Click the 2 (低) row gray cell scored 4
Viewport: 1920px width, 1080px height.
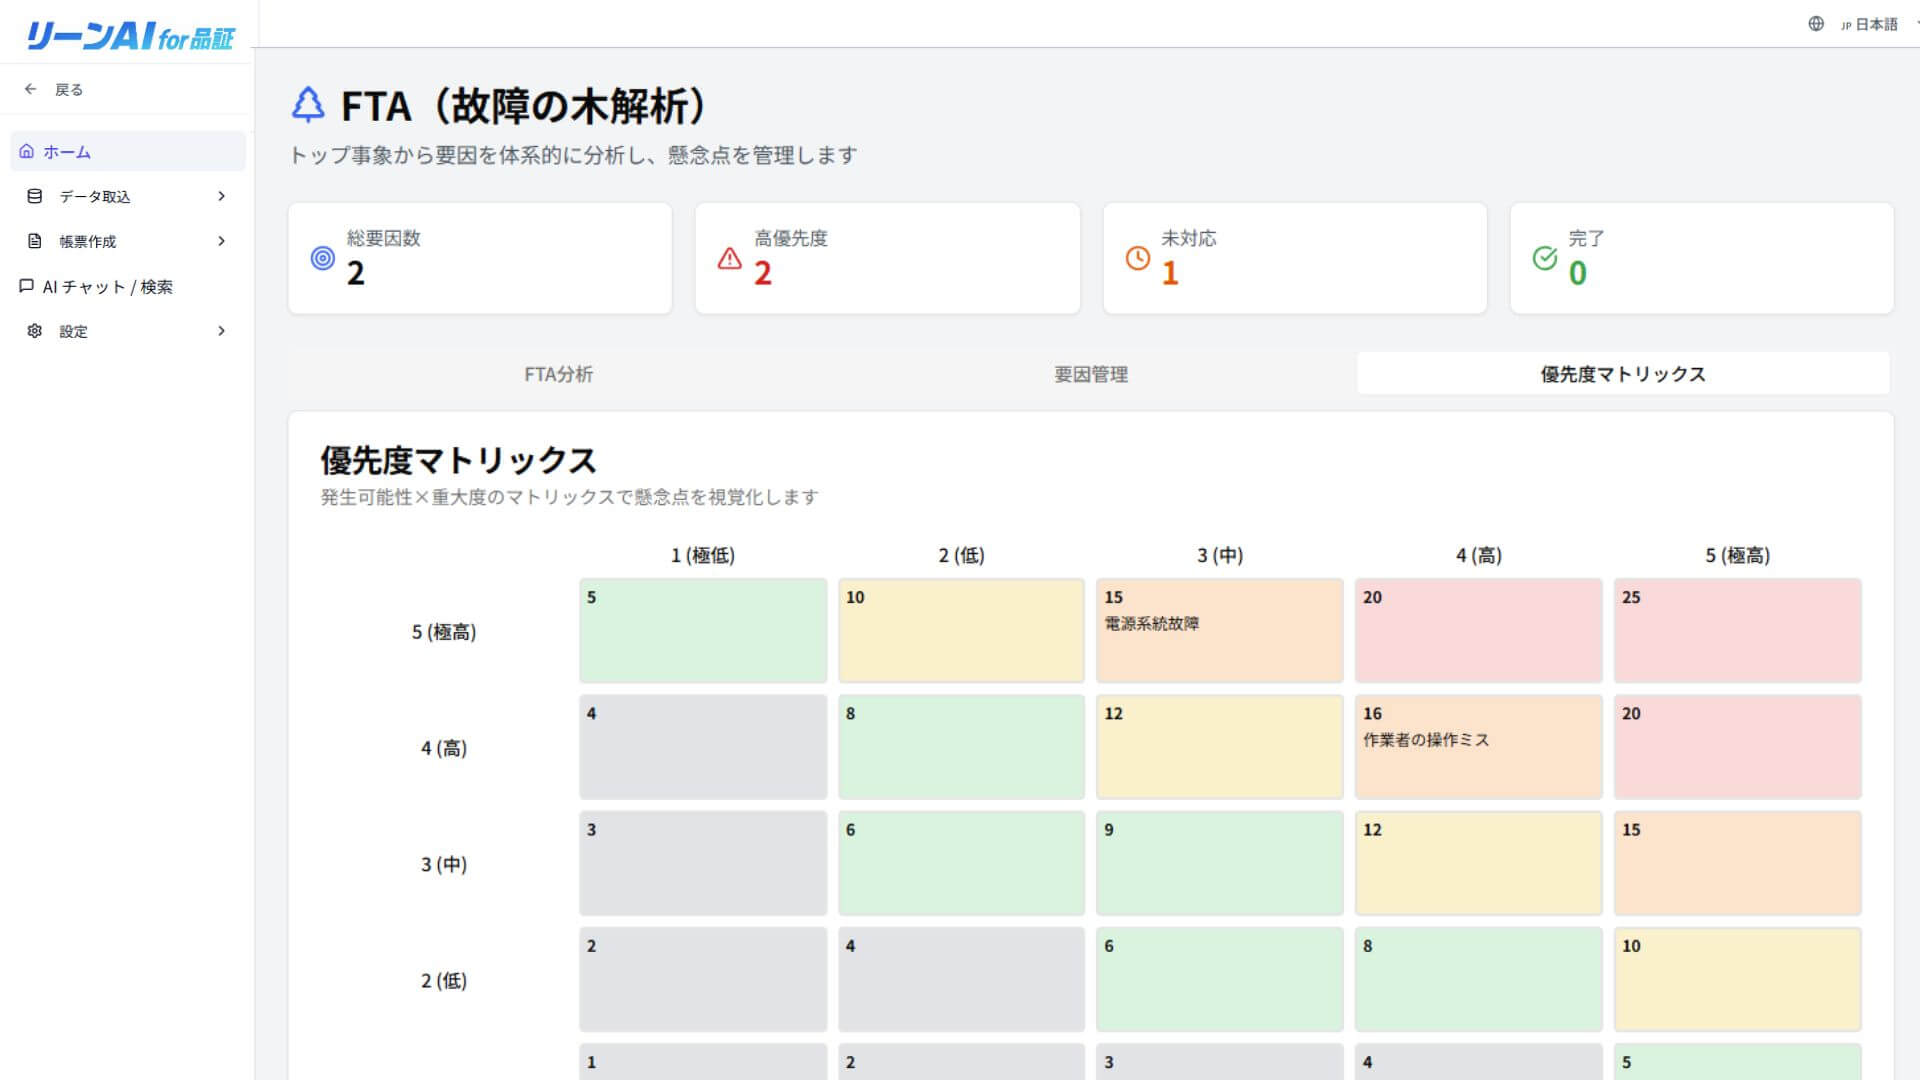click(961, 979)
